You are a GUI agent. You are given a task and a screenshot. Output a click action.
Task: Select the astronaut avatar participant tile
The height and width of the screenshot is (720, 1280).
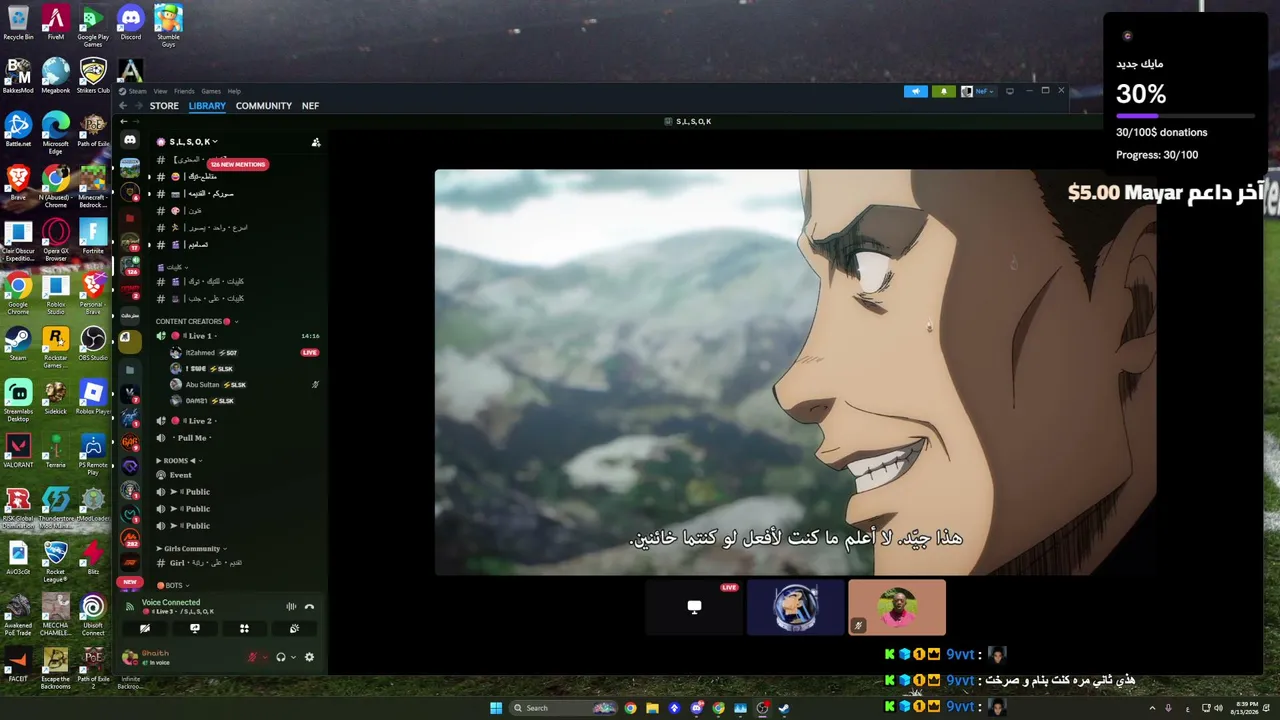click(x=795, y=607)
